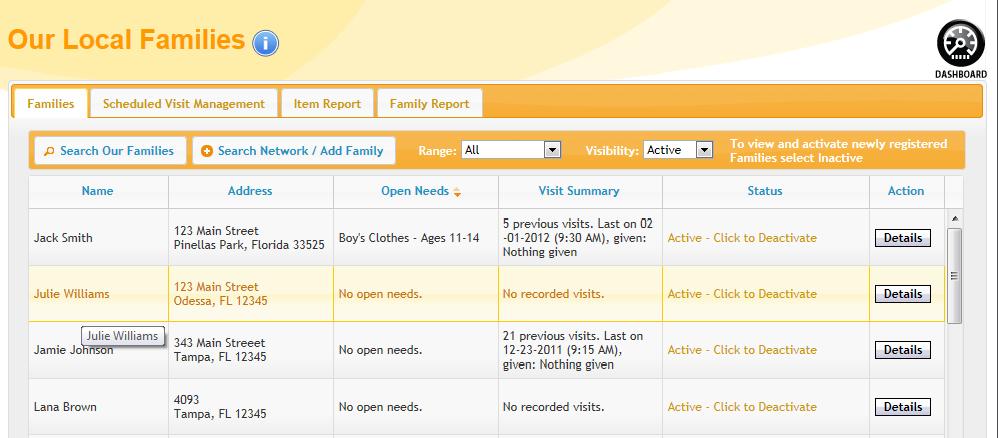Open Details for Jamie Johnson
The height and width of the screenshot is (438, 998).
tap(903, 350)
